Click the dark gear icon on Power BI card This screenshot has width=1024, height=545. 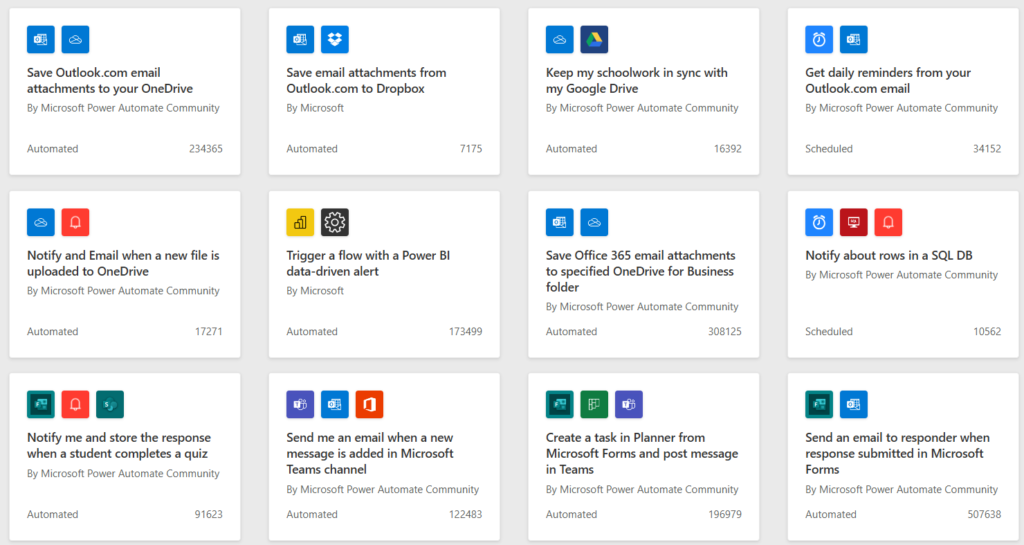(x=334, y=222)
